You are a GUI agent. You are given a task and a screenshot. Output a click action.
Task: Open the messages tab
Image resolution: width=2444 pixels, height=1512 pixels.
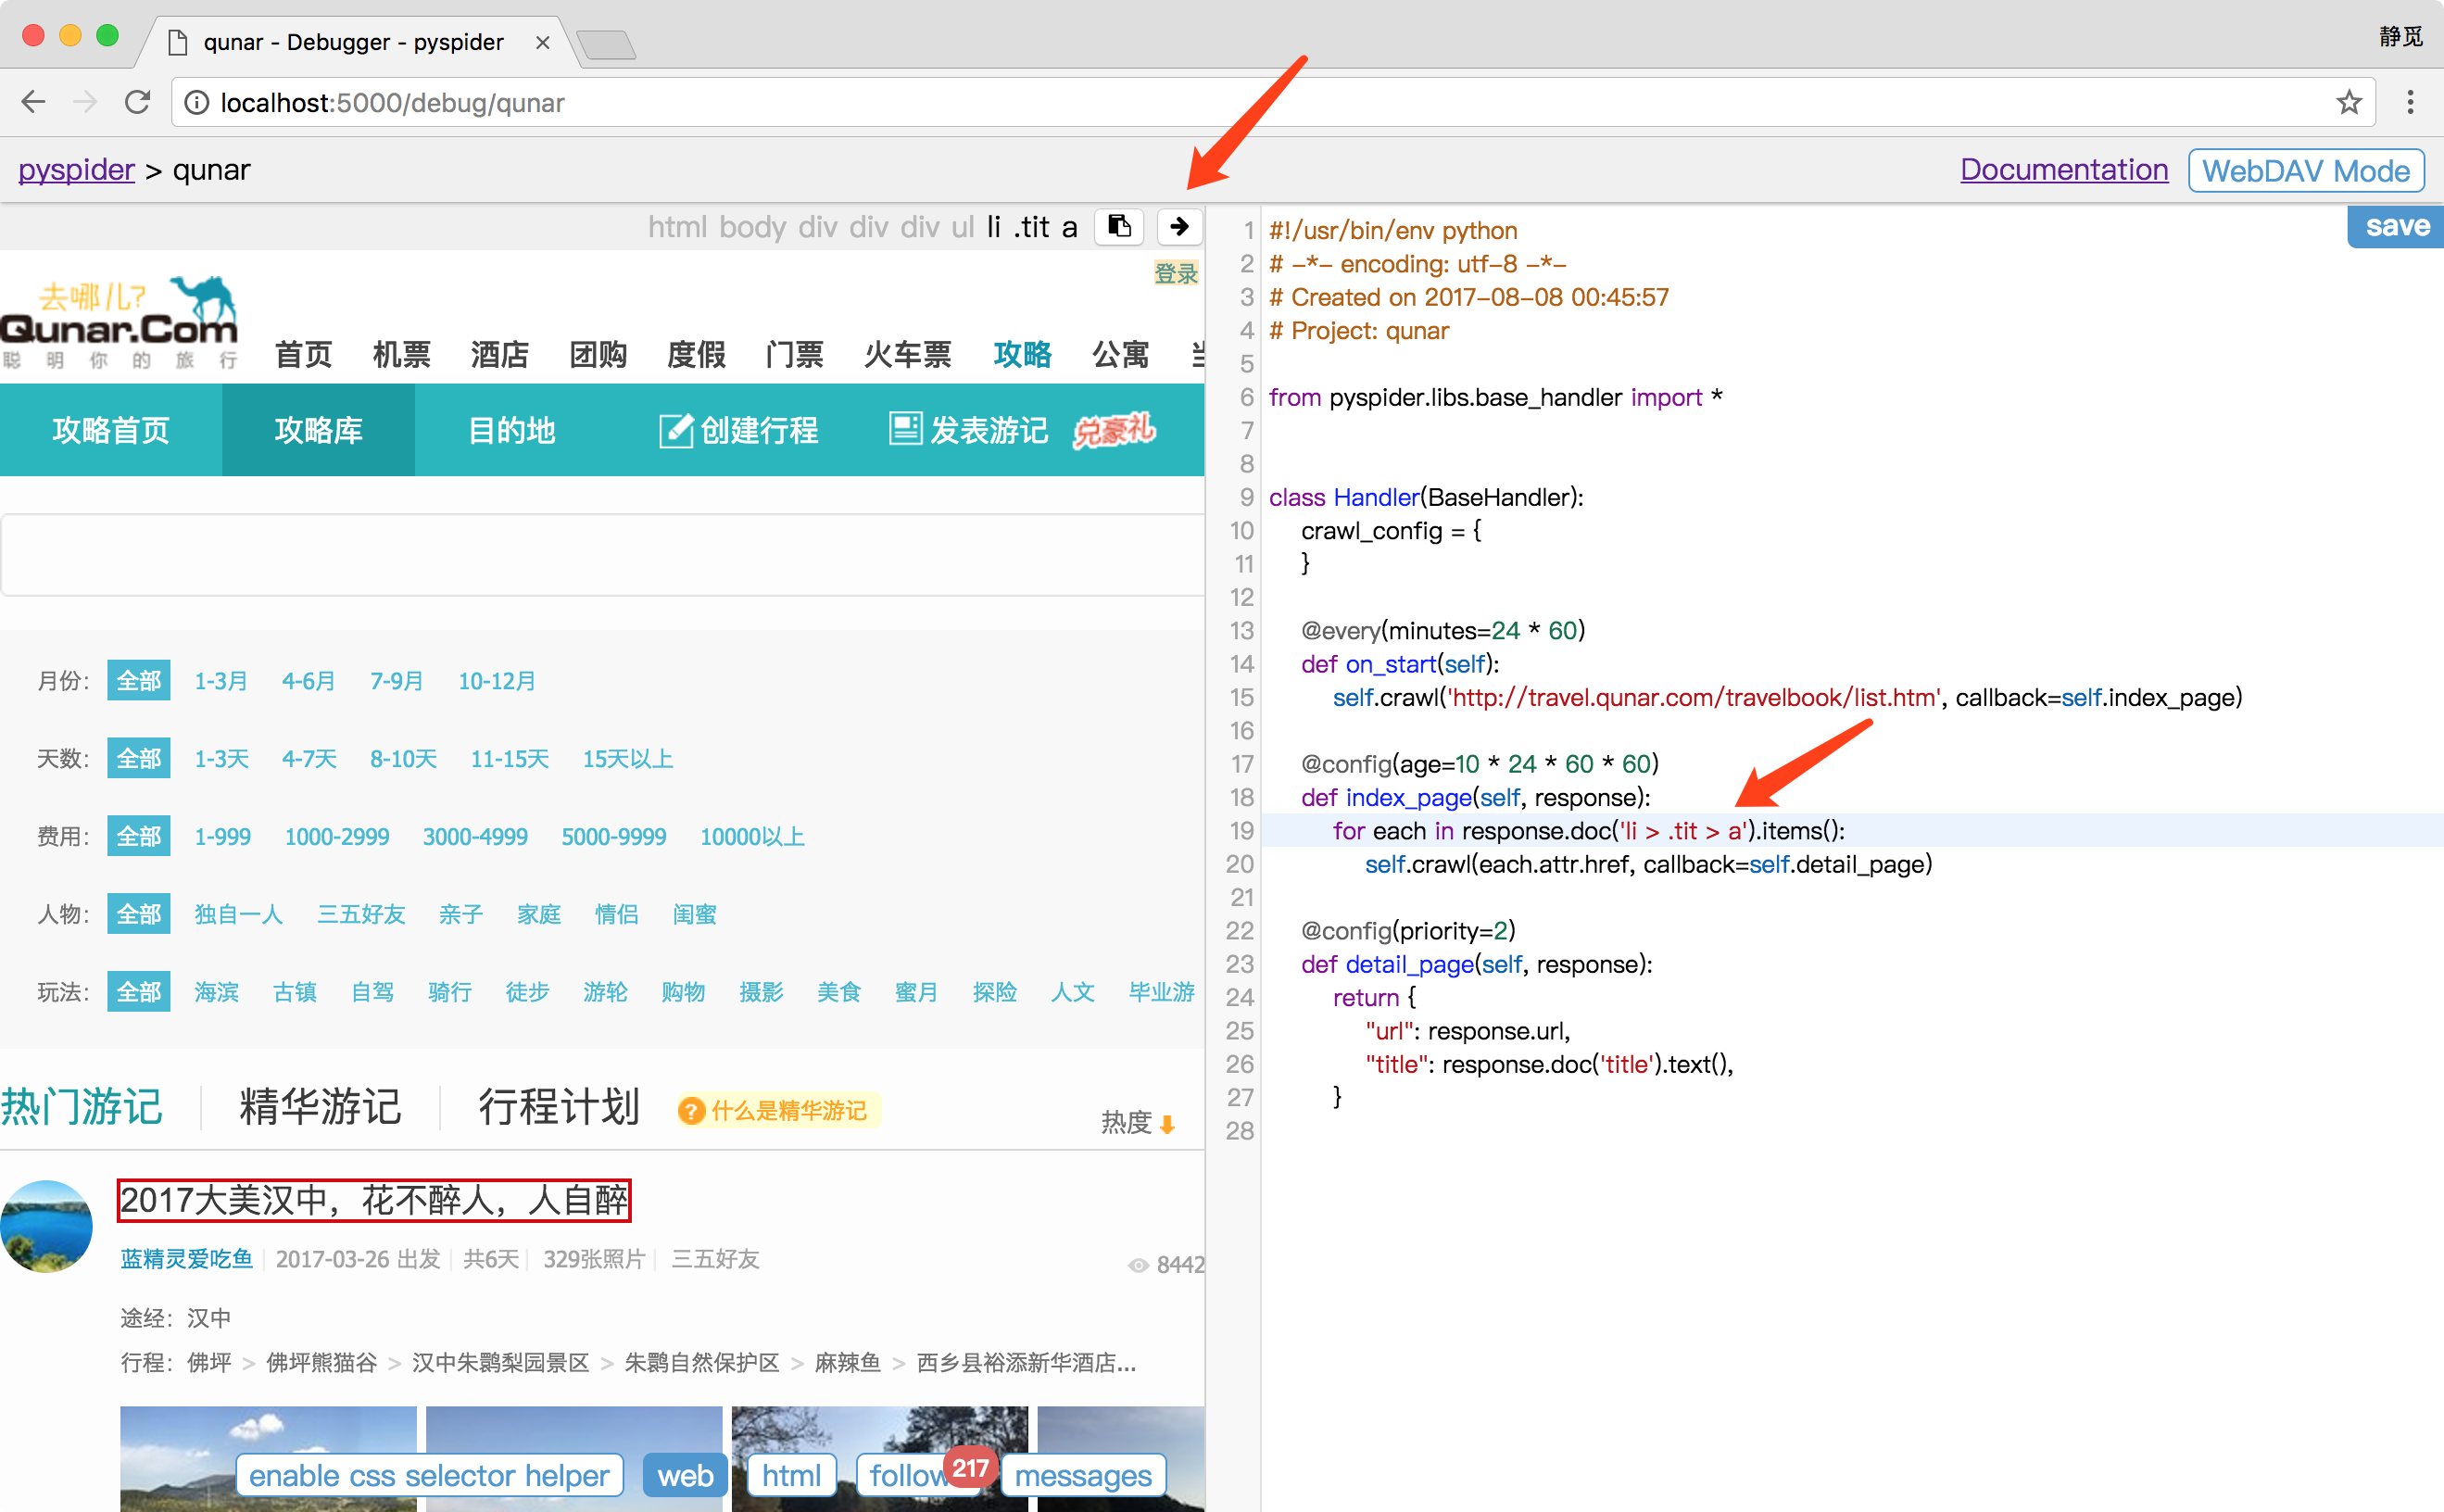(x=1083, y=1475)
